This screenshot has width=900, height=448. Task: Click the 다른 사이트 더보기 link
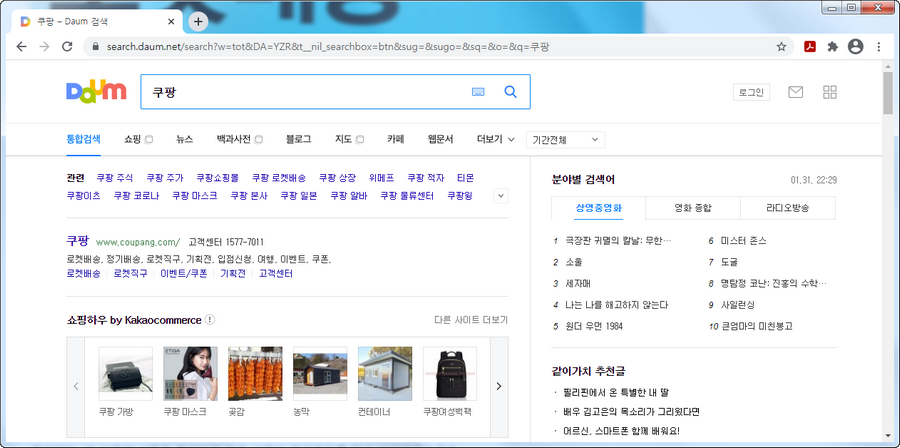point(471,320)
